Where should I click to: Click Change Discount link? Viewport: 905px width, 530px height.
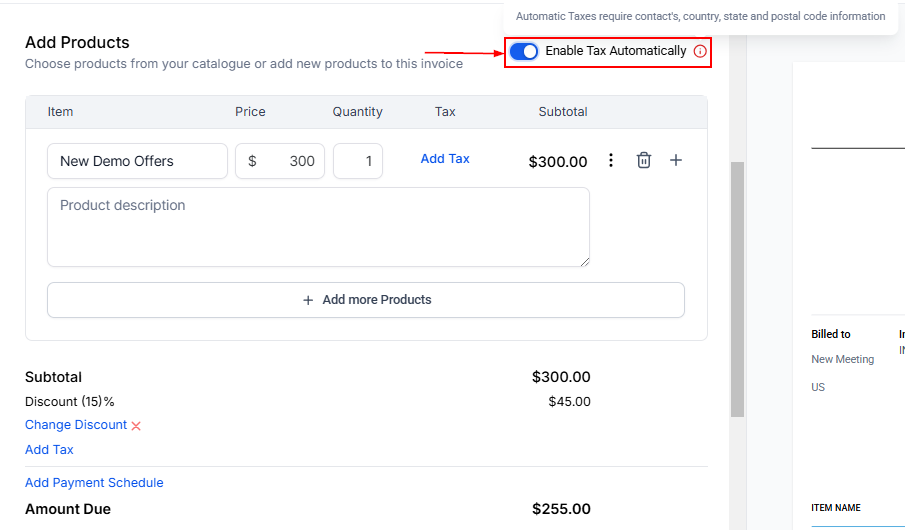point(76,425)
